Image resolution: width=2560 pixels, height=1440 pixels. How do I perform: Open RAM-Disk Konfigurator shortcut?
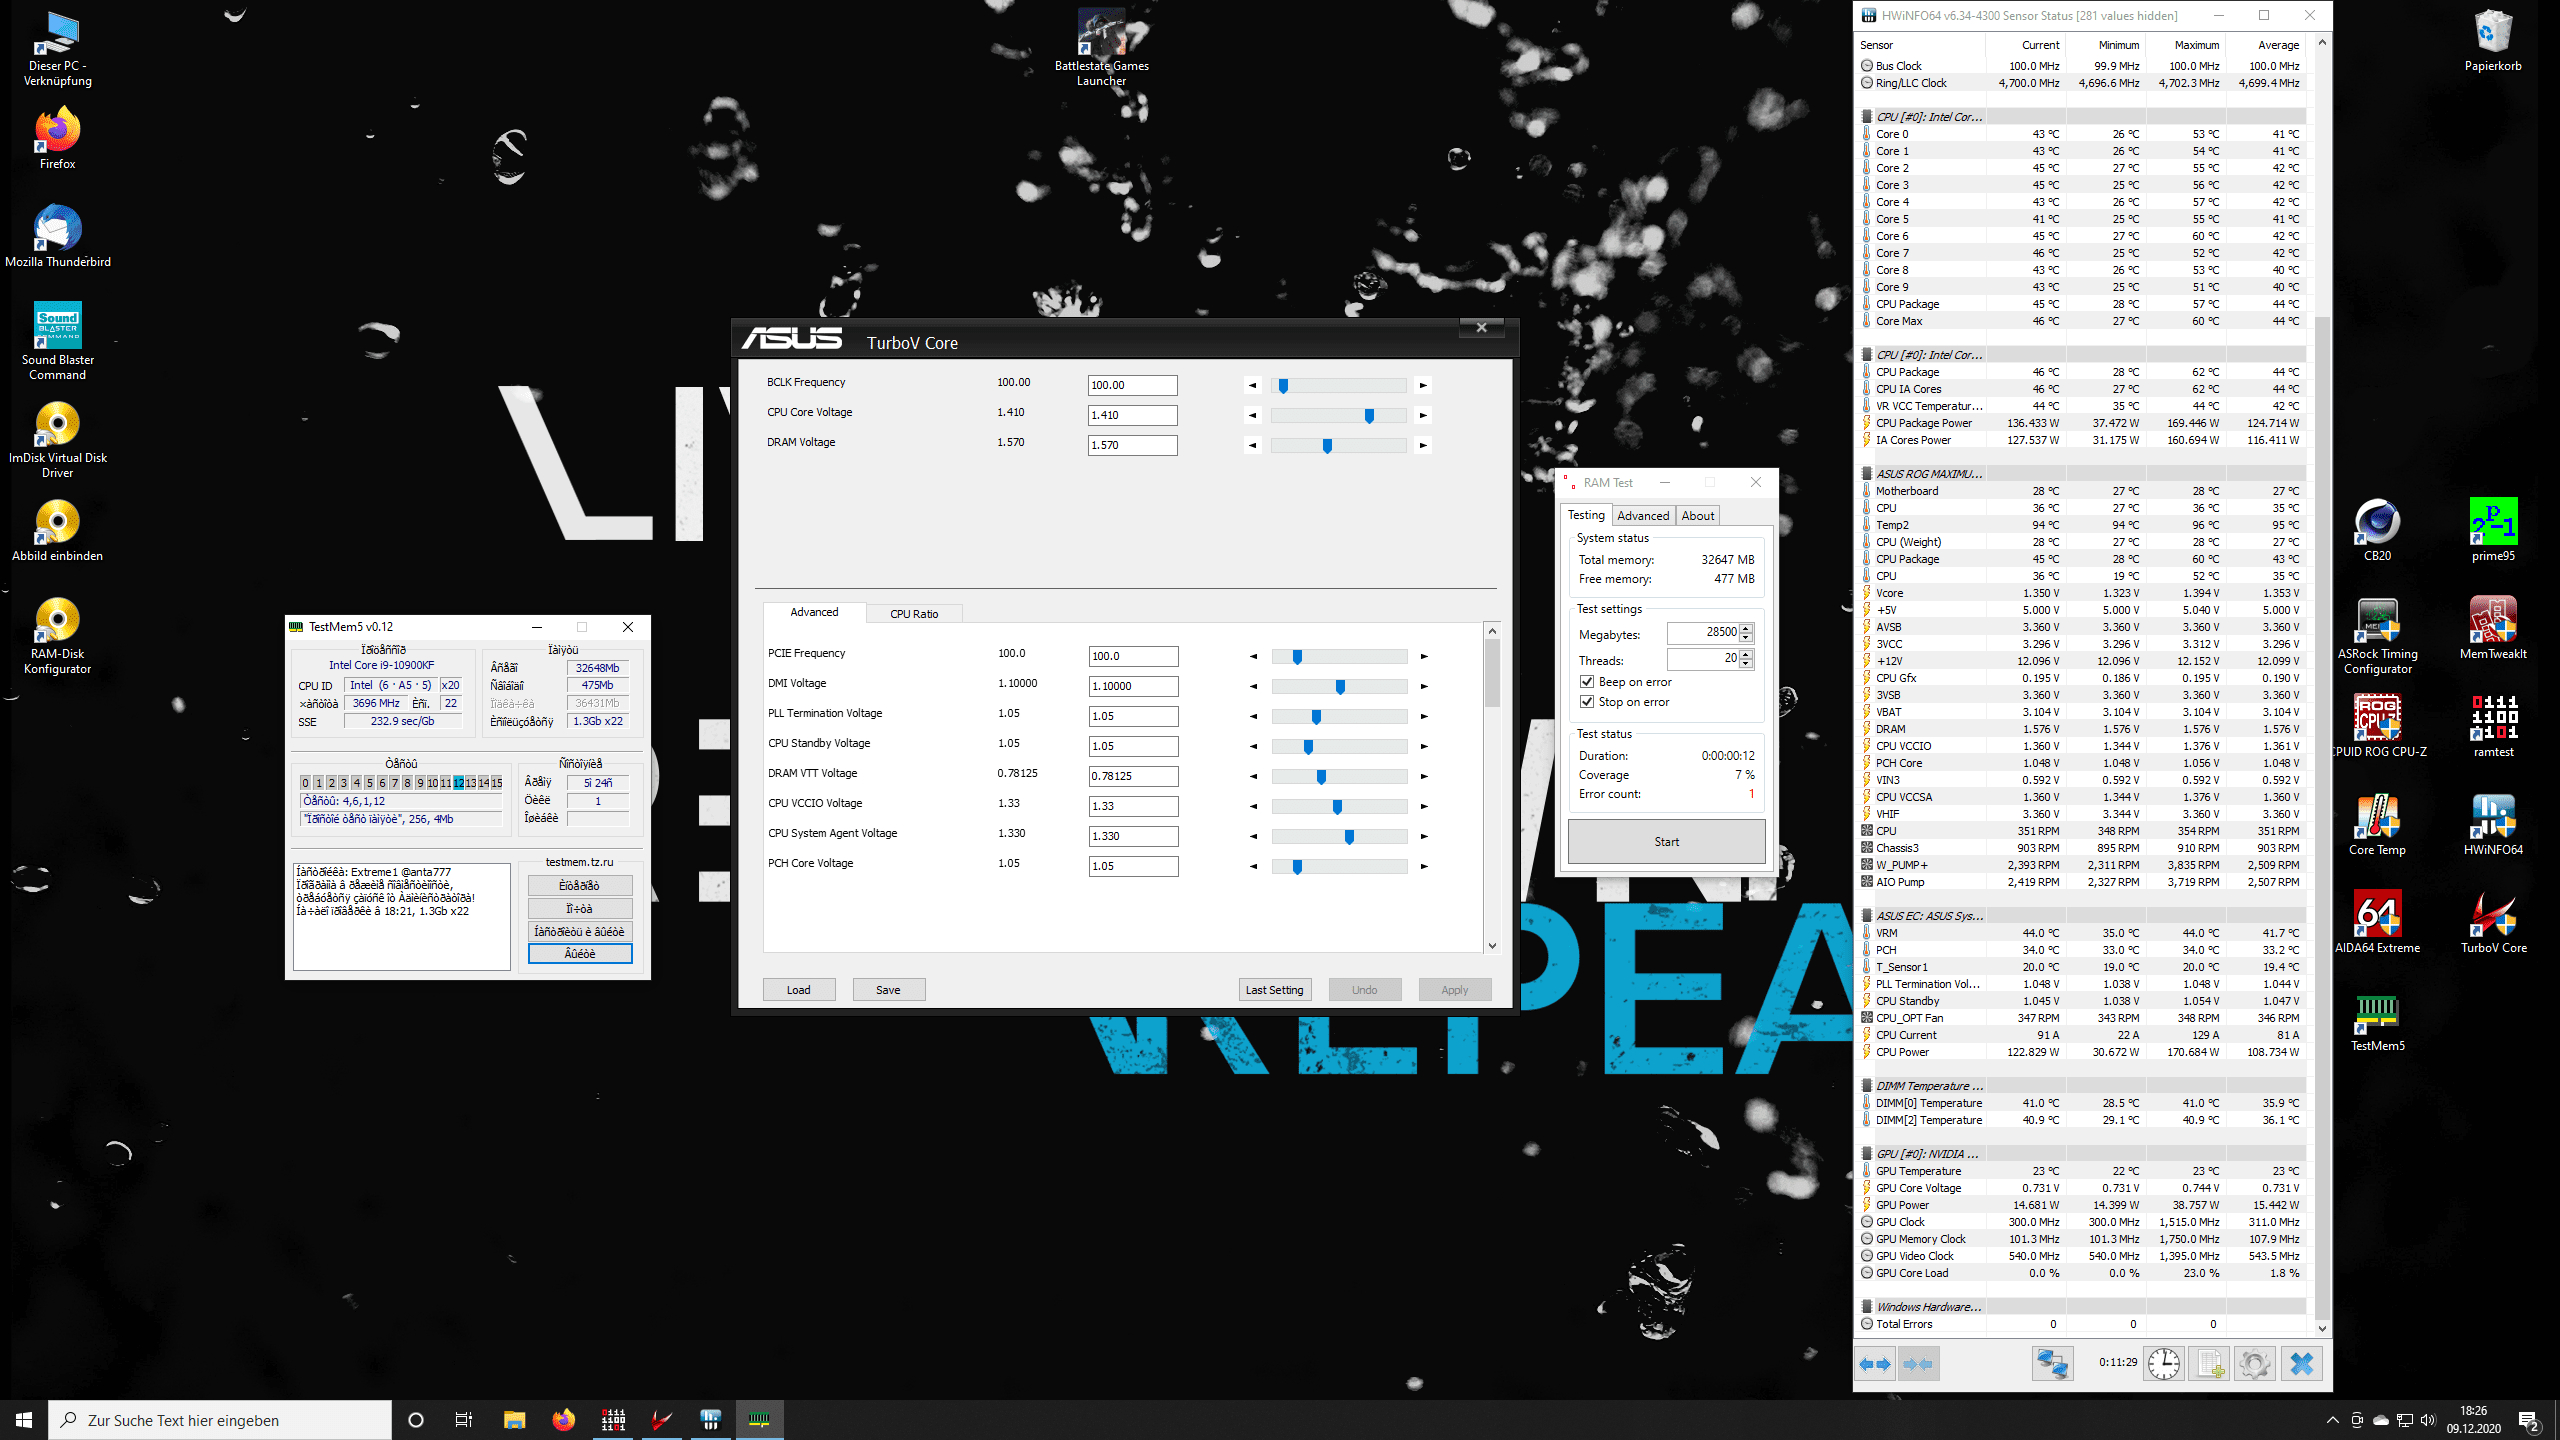coord(57,635)
